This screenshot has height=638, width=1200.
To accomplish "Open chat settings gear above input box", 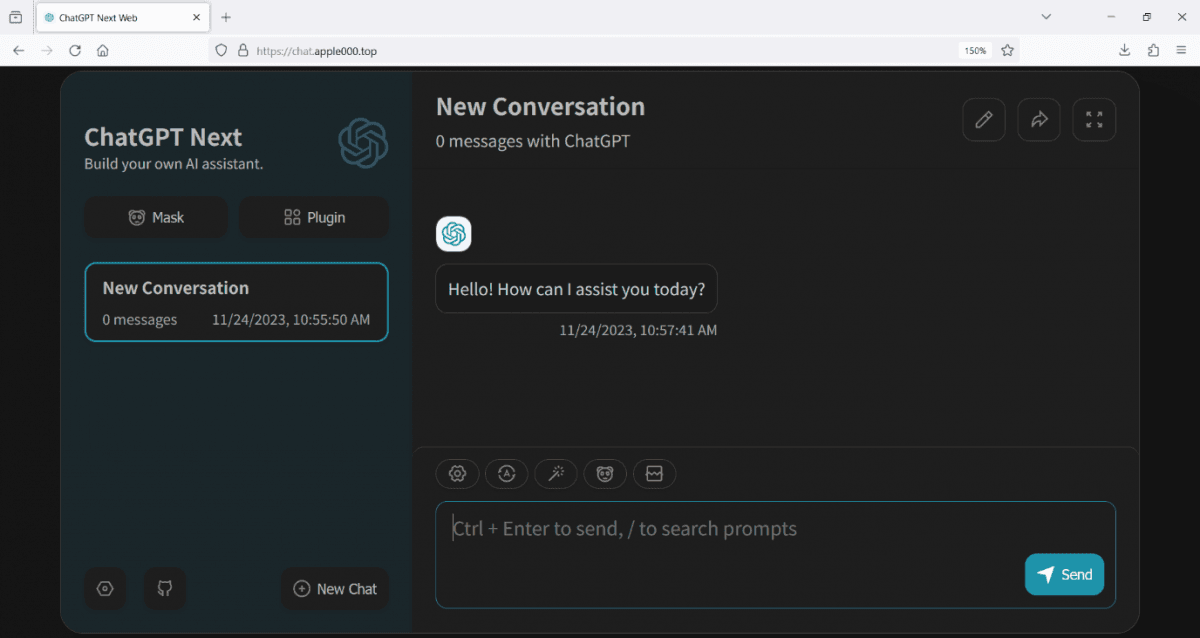I will pyautogui.click(x=458, y=474).
